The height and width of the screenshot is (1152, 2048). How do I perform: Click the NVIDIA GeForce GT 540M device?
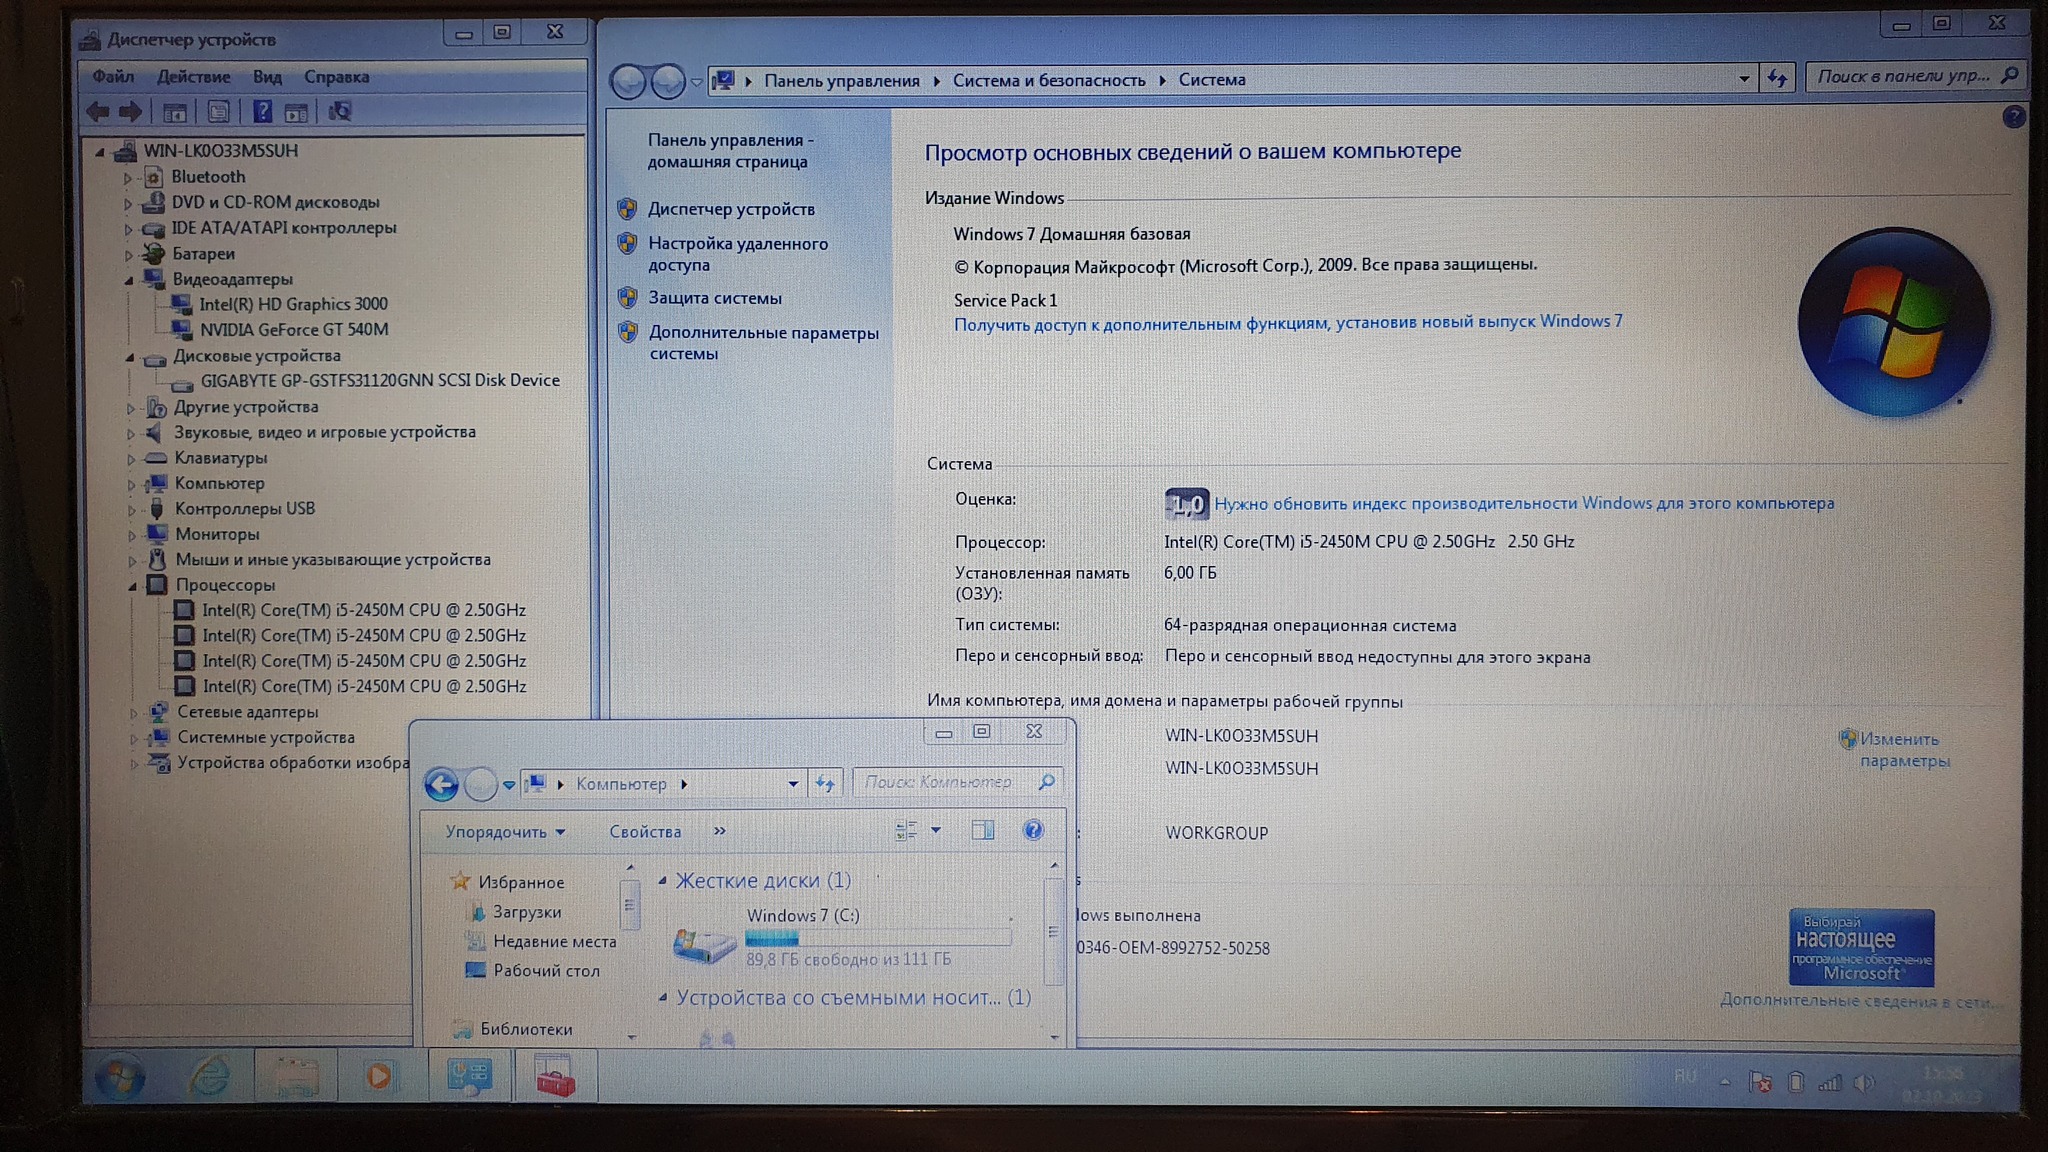pos(293,329)
